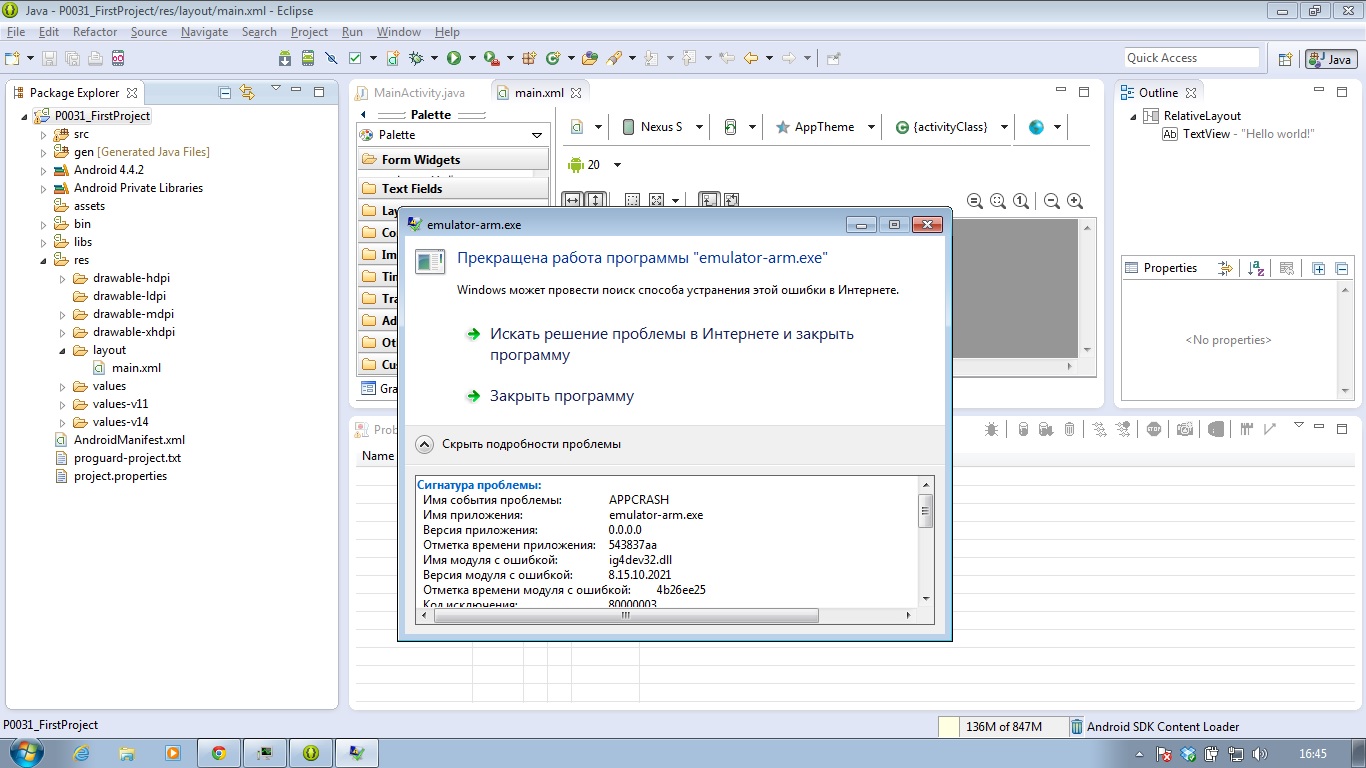
Task: Click search for a solution online option
Action: click(660, 344)
